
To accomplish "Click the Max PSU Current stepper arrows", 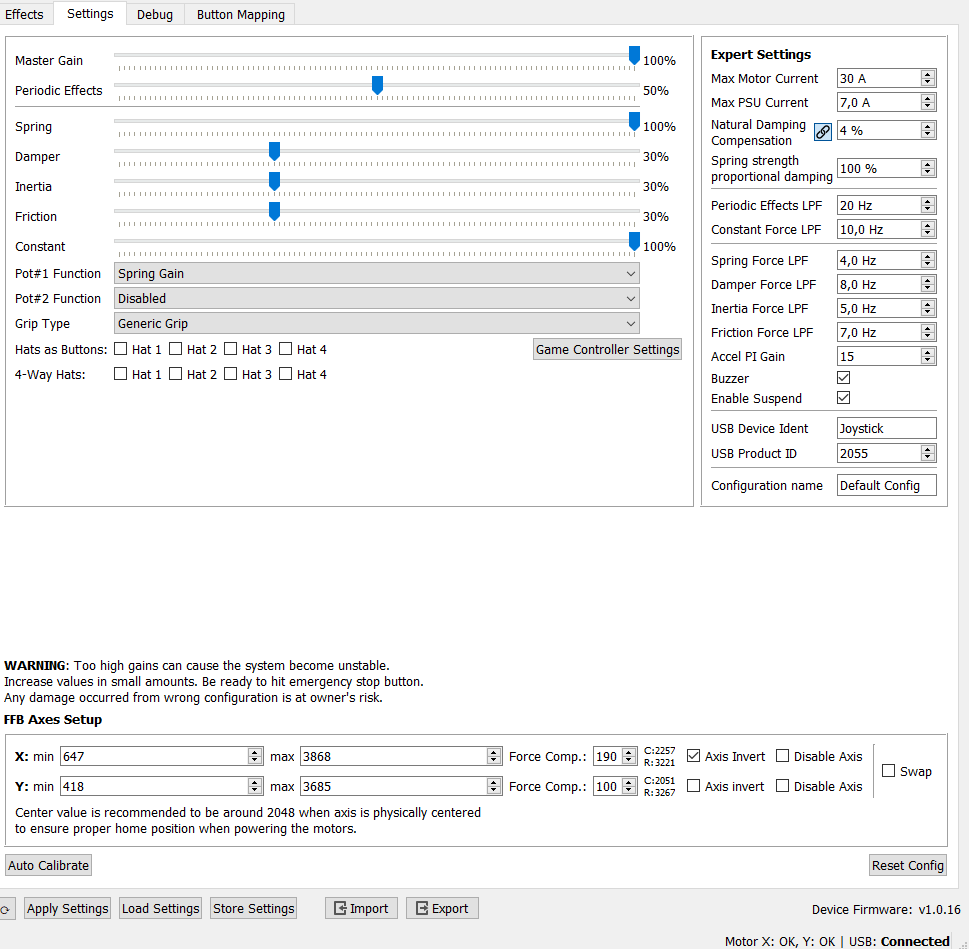I will pyautogui.click(x=927, y=103).
